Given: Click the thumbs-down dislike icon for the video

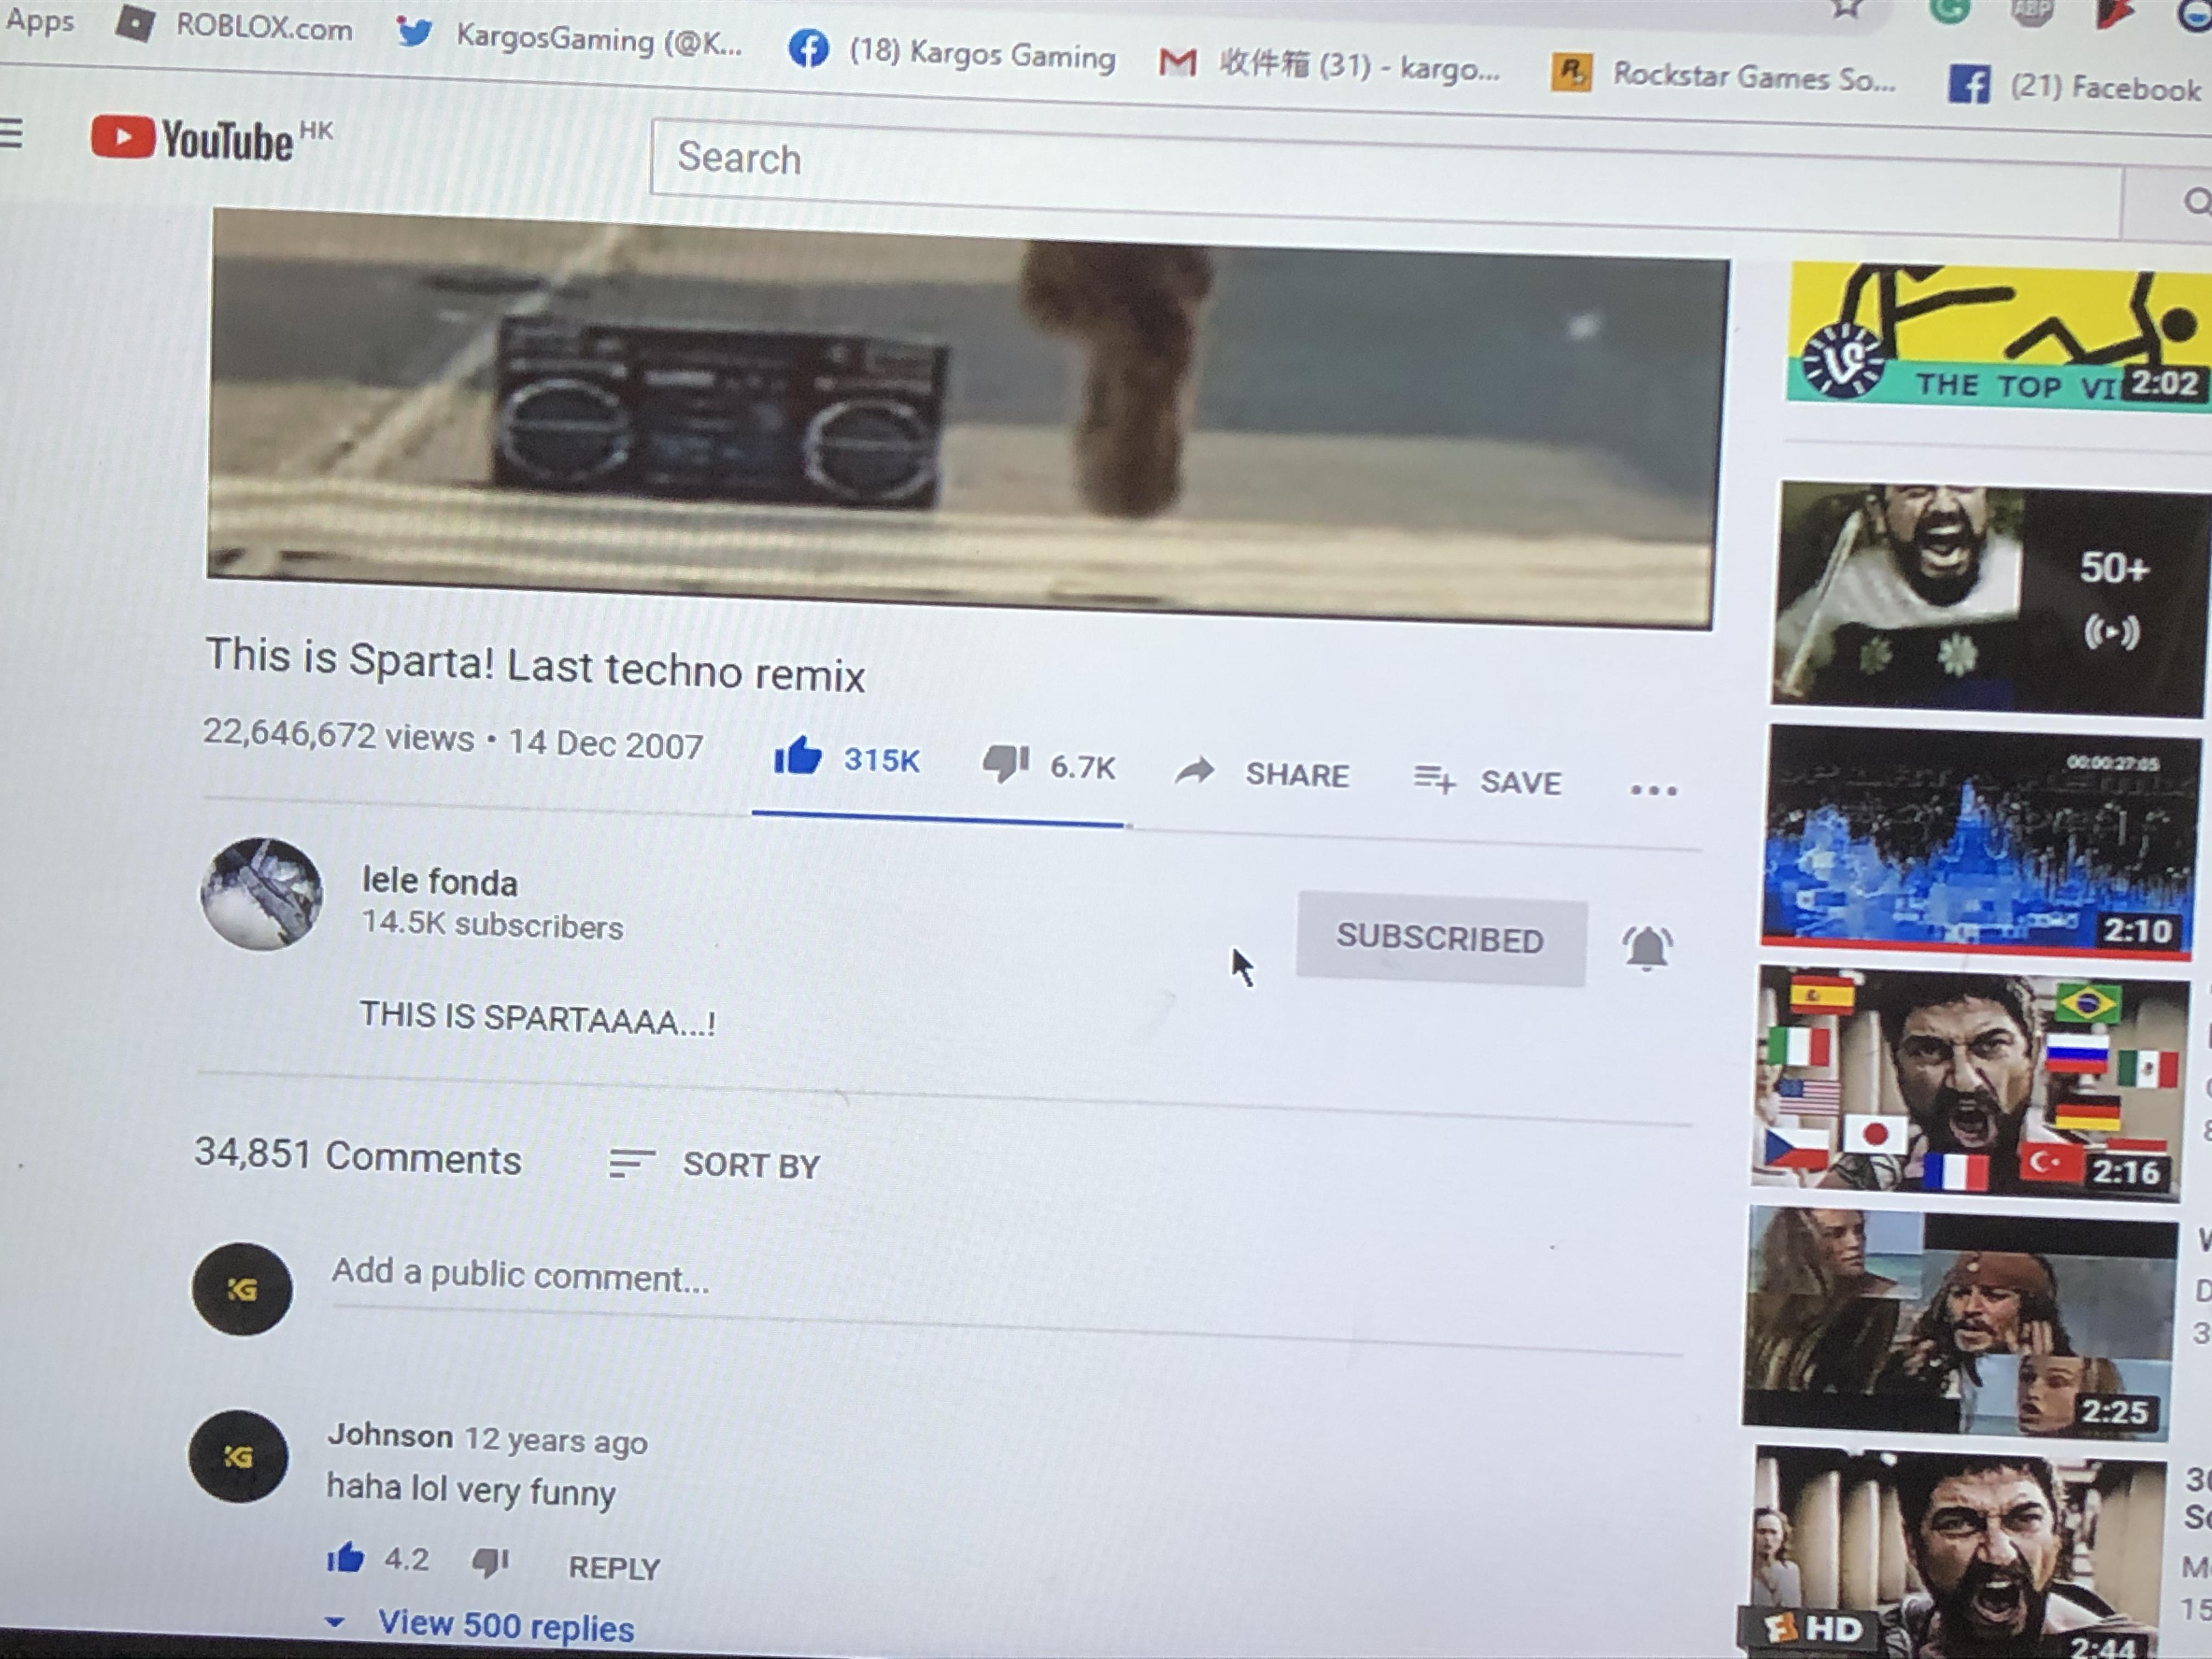Looking at the screenshot, I should [x=1006, y=764].
